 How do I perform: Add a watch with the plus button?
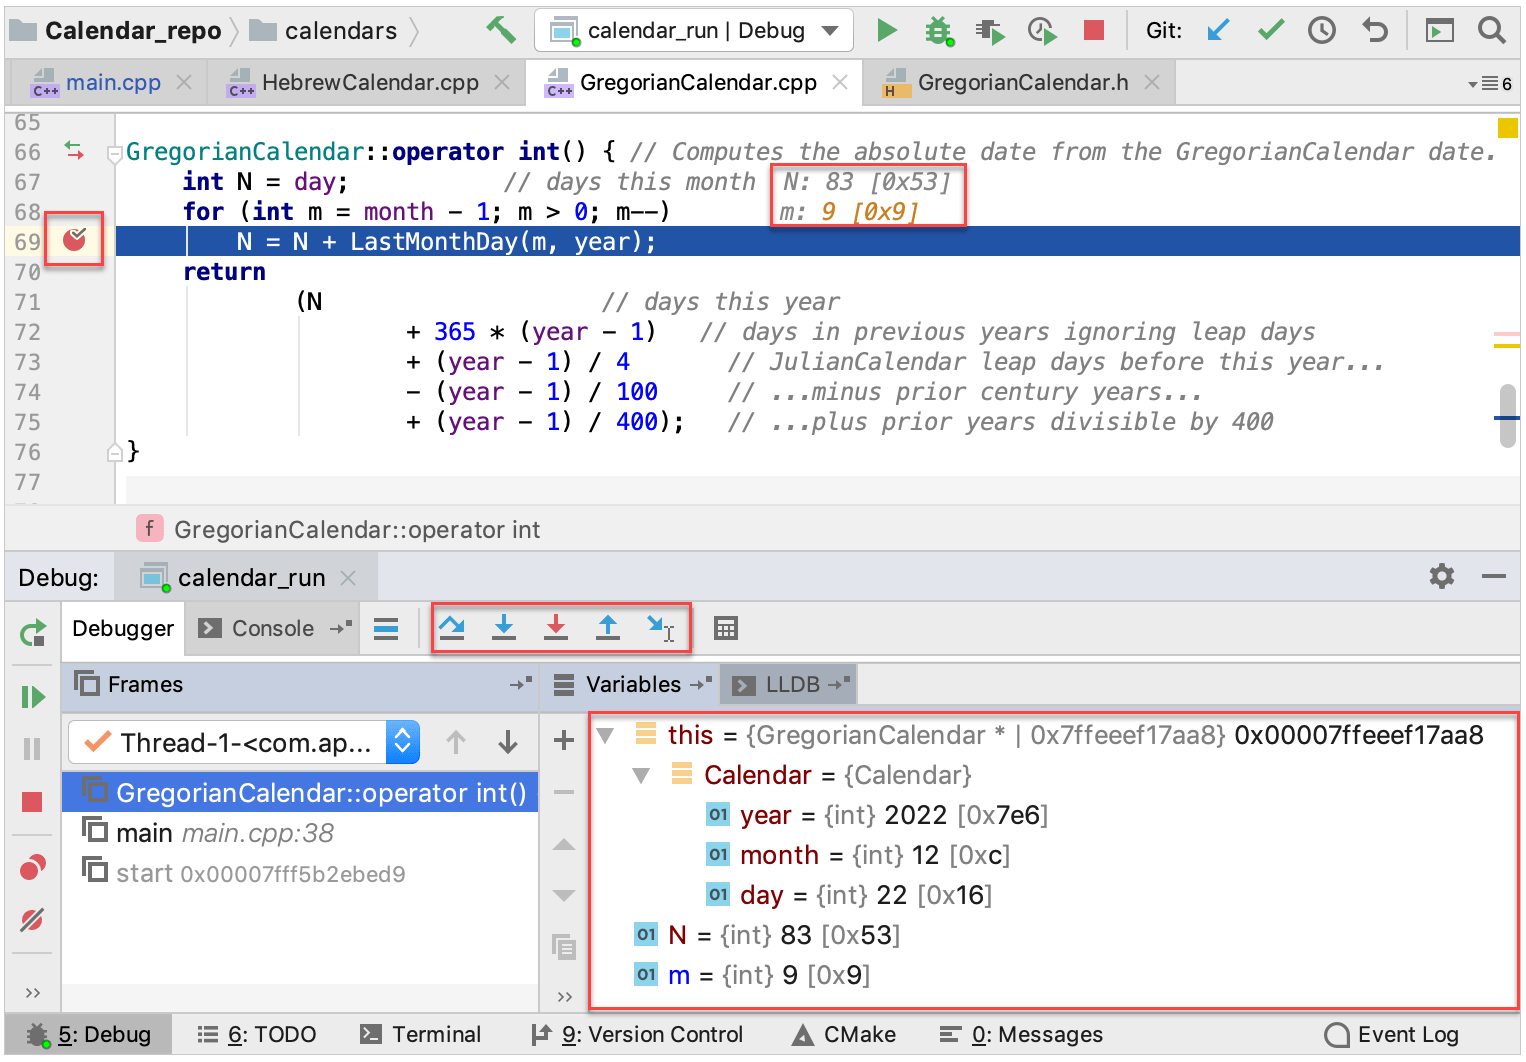click(563, 741)
